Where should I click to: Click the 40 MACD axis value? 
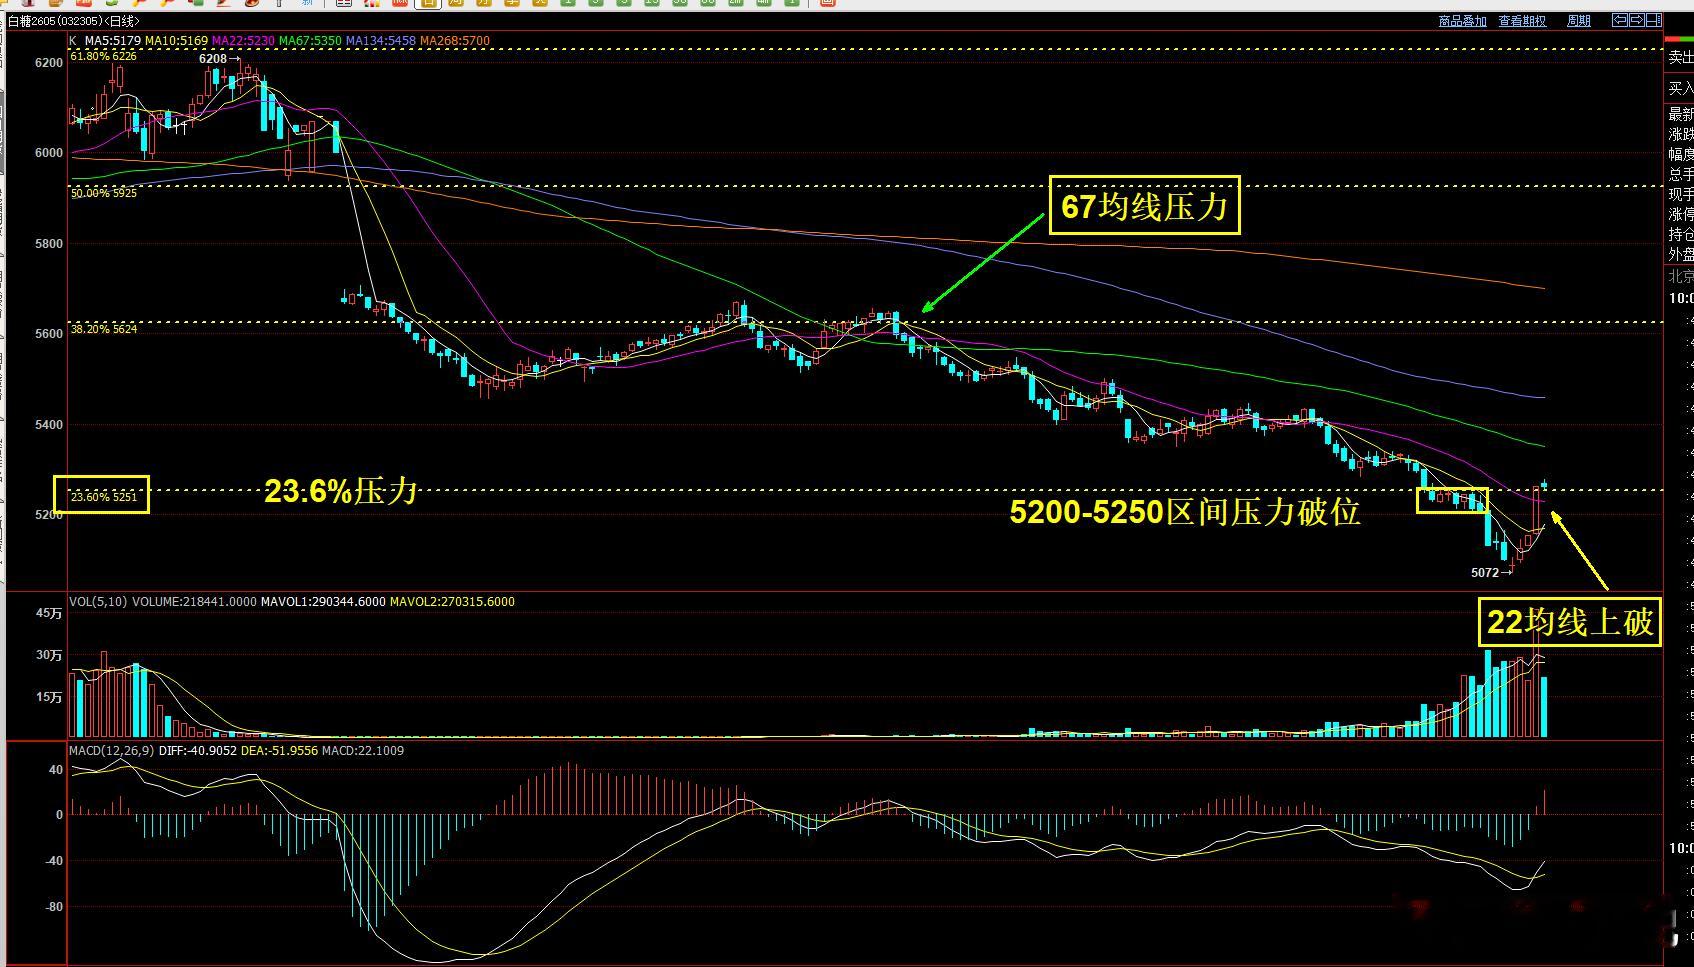point(56,771)
